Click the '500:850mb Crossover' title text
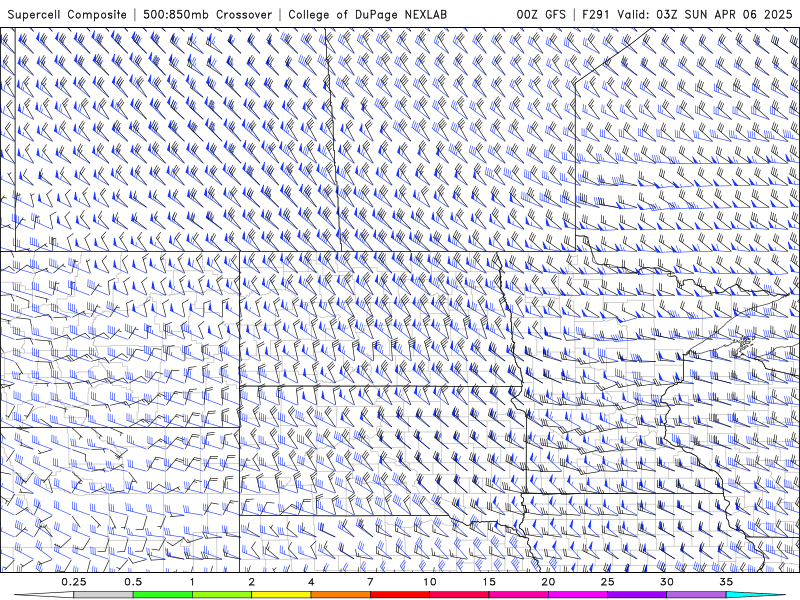Image resolution: width=800 pixels, height=600 pixels. pyautogui.click(x=207, y=15)
